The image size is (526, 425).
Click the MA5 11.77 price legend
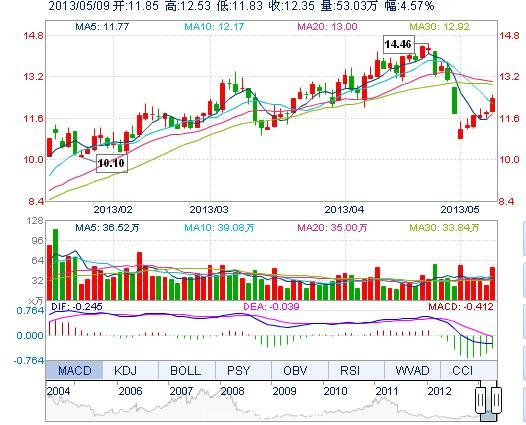tap(102, 26)
